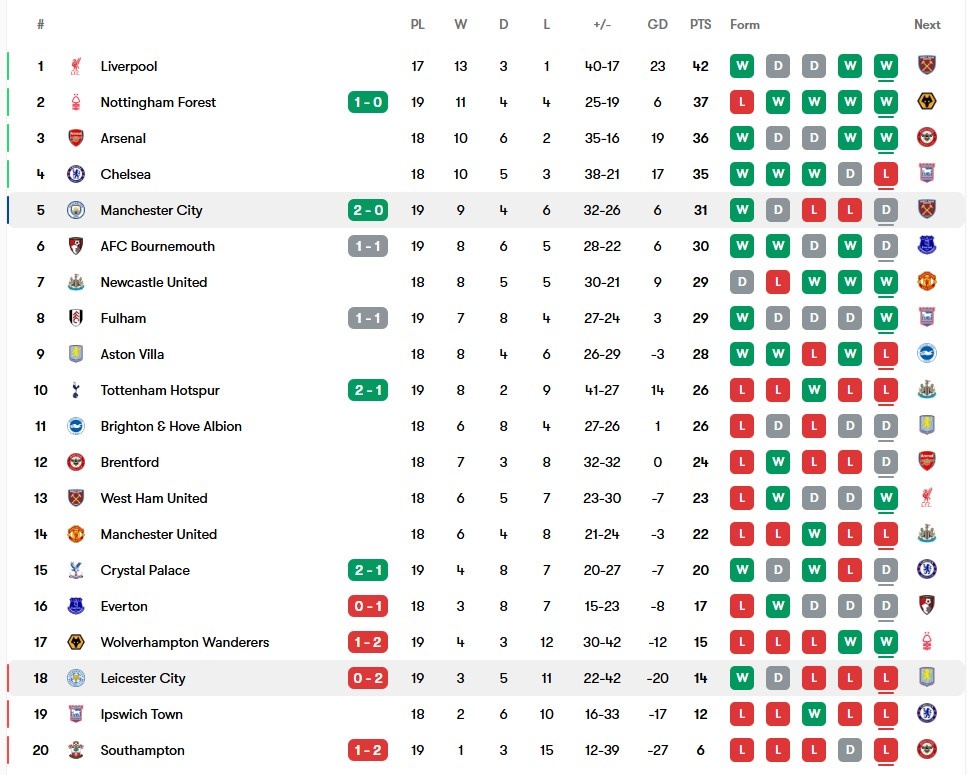This screenshot has height=775, width=967.
Task: Click the Crystal Palace eagle crest
Action: tap(75, 570)
